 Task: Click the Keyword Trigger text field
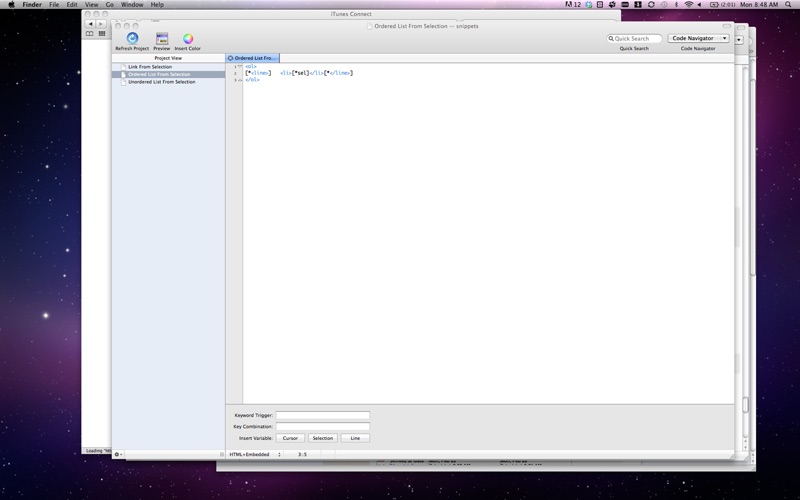[x=322, y=415]
